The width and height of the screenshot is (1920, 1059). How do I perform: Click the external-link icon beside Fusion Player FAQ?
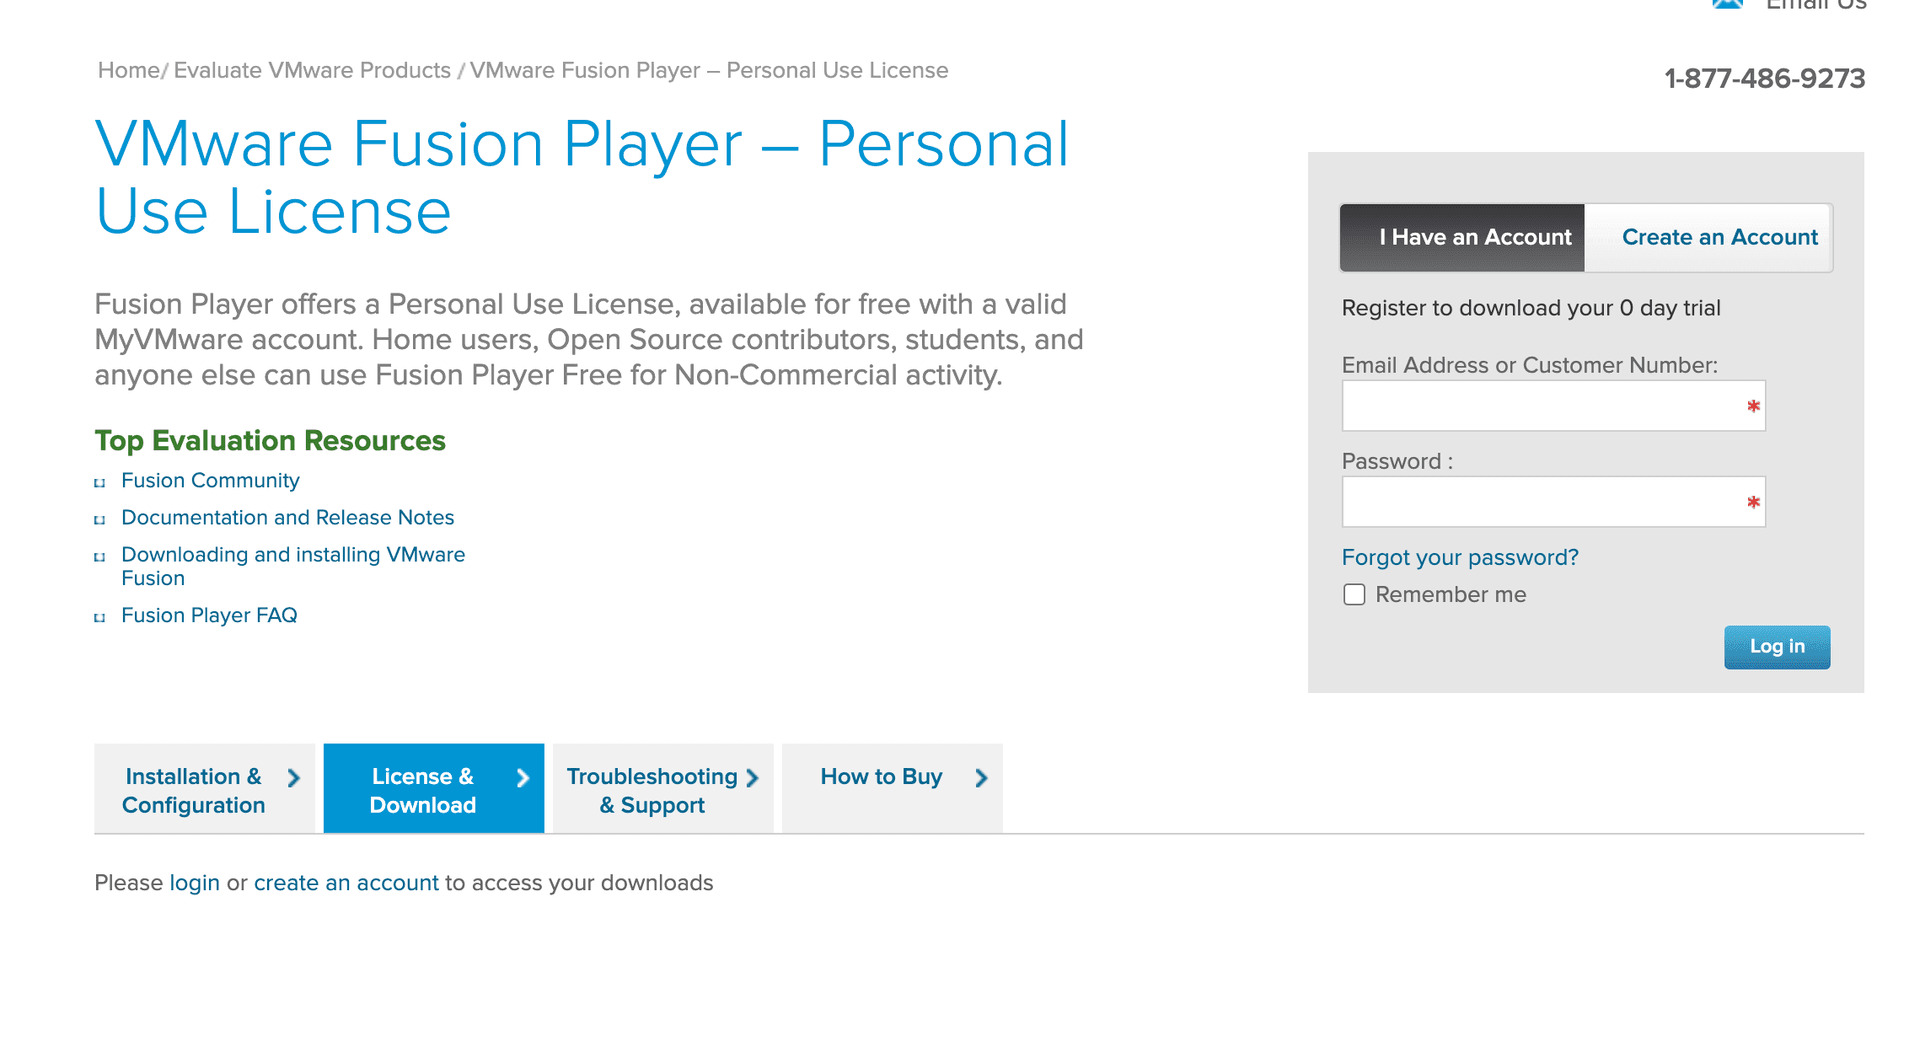tap(101, 617)
